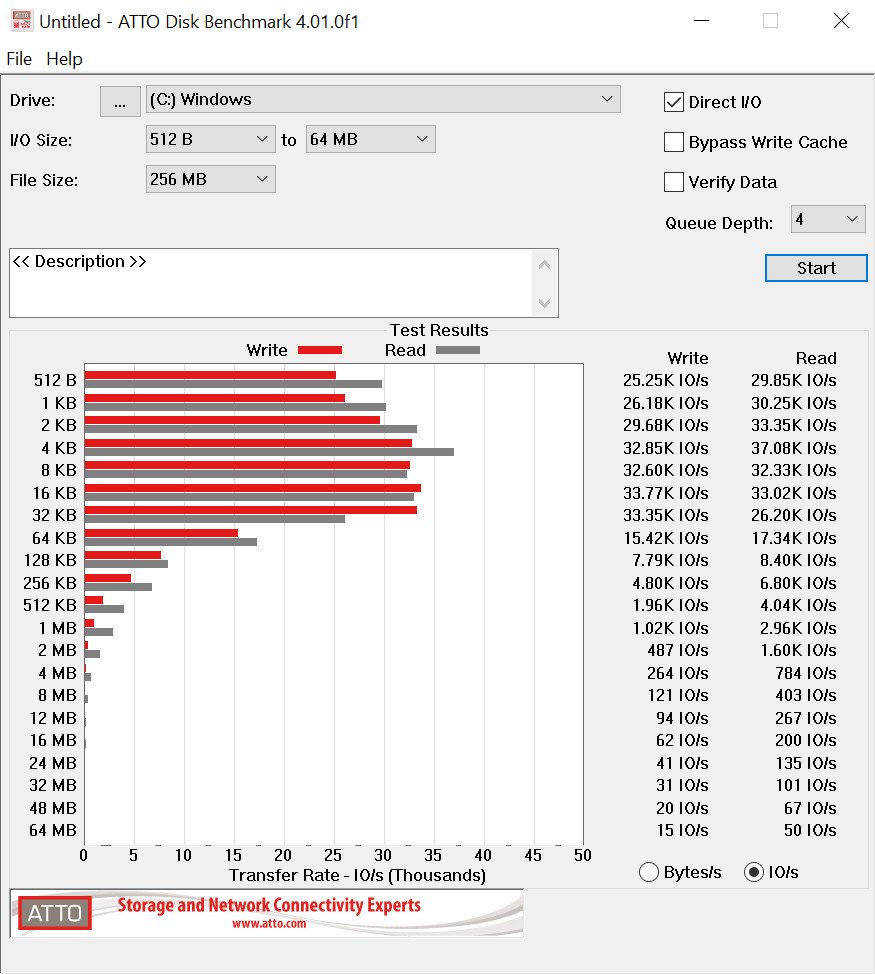Expand the (C:) Windows drive dropdown
Image resolution: width=875 pixels, height=974 pixels.
click(x=383, y=99)
